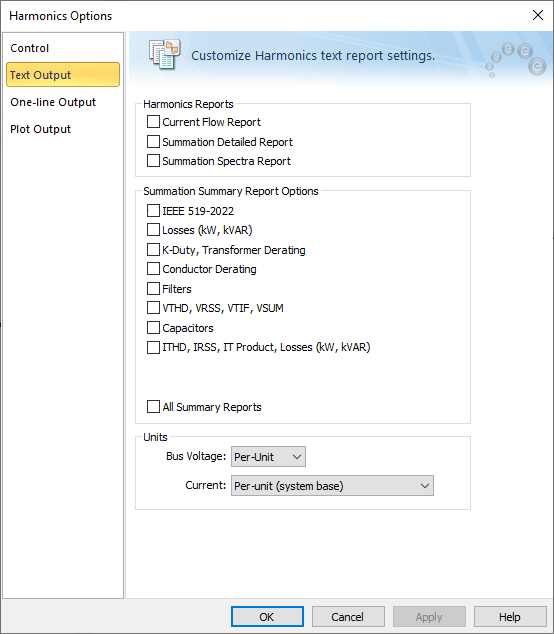Open Help for Harmonics Options
The image size is (554, 634).
tap(510, 617)
